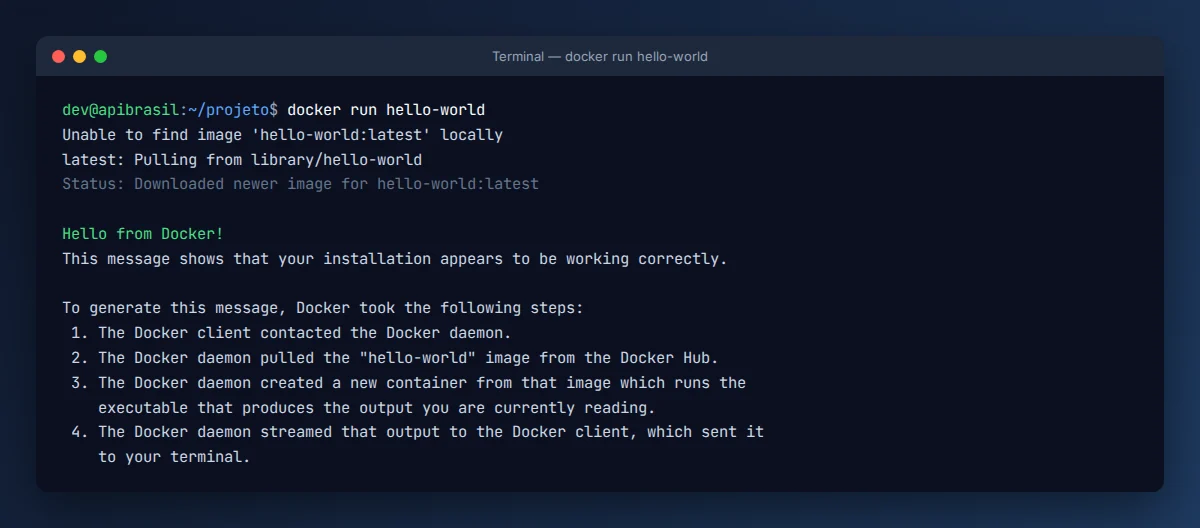
Task: Click step 3 'created a new container' line
Action: [408, 383]
